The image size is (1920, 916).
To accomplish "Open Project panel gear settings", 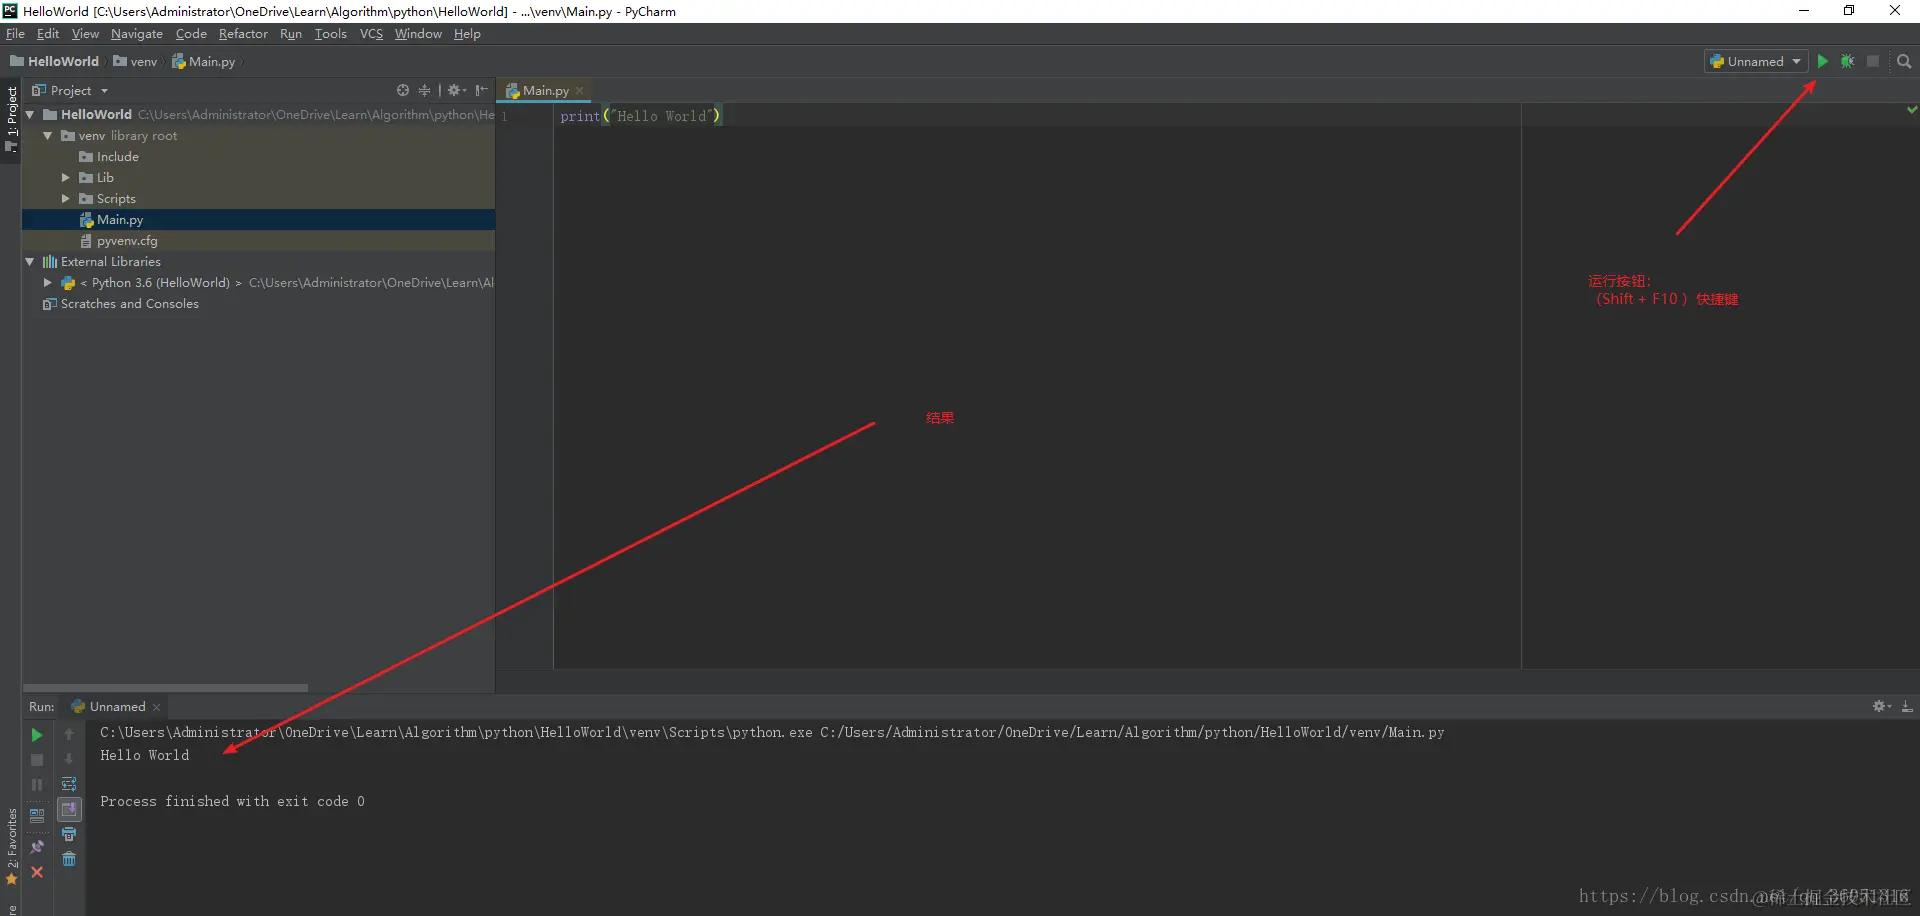I will click(x=456, y=90).
